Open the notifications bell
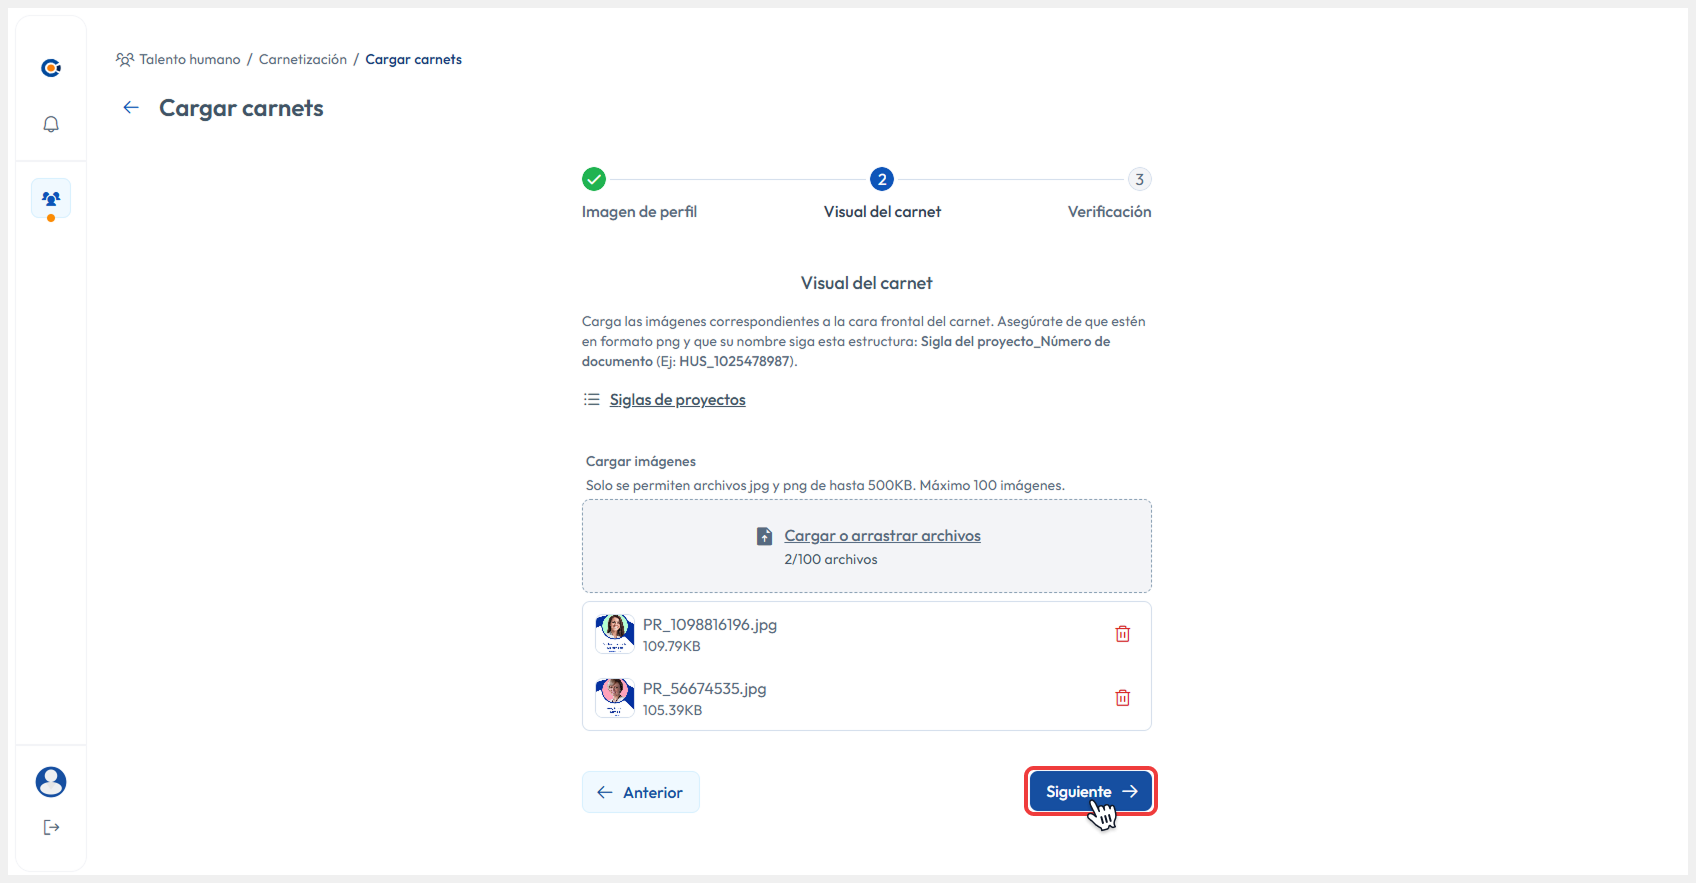Viewport: 1696px width, 883px height. [51, 124]
